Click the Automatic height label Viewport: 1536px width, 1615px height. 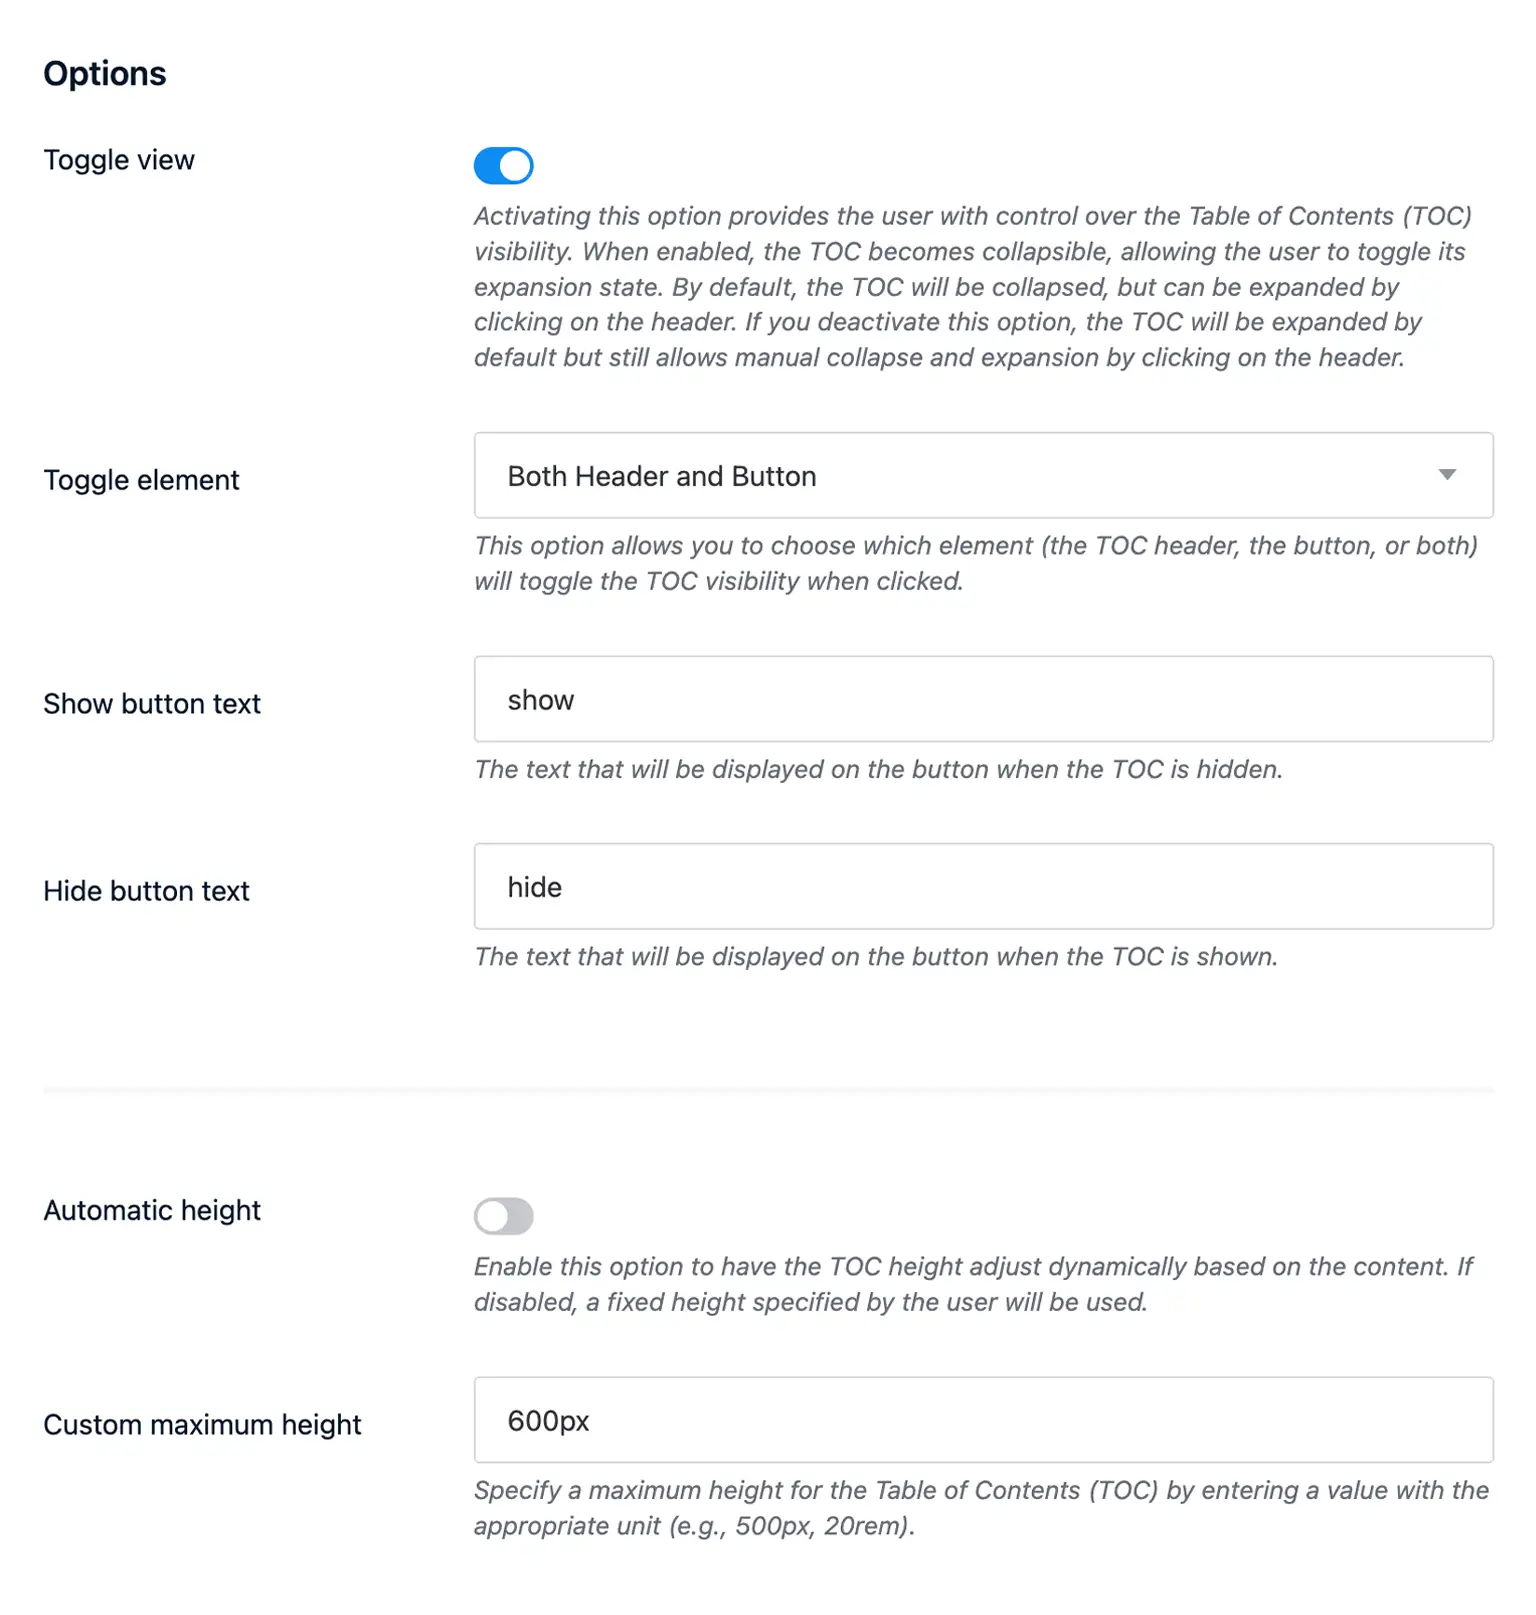pos(151,1210)
